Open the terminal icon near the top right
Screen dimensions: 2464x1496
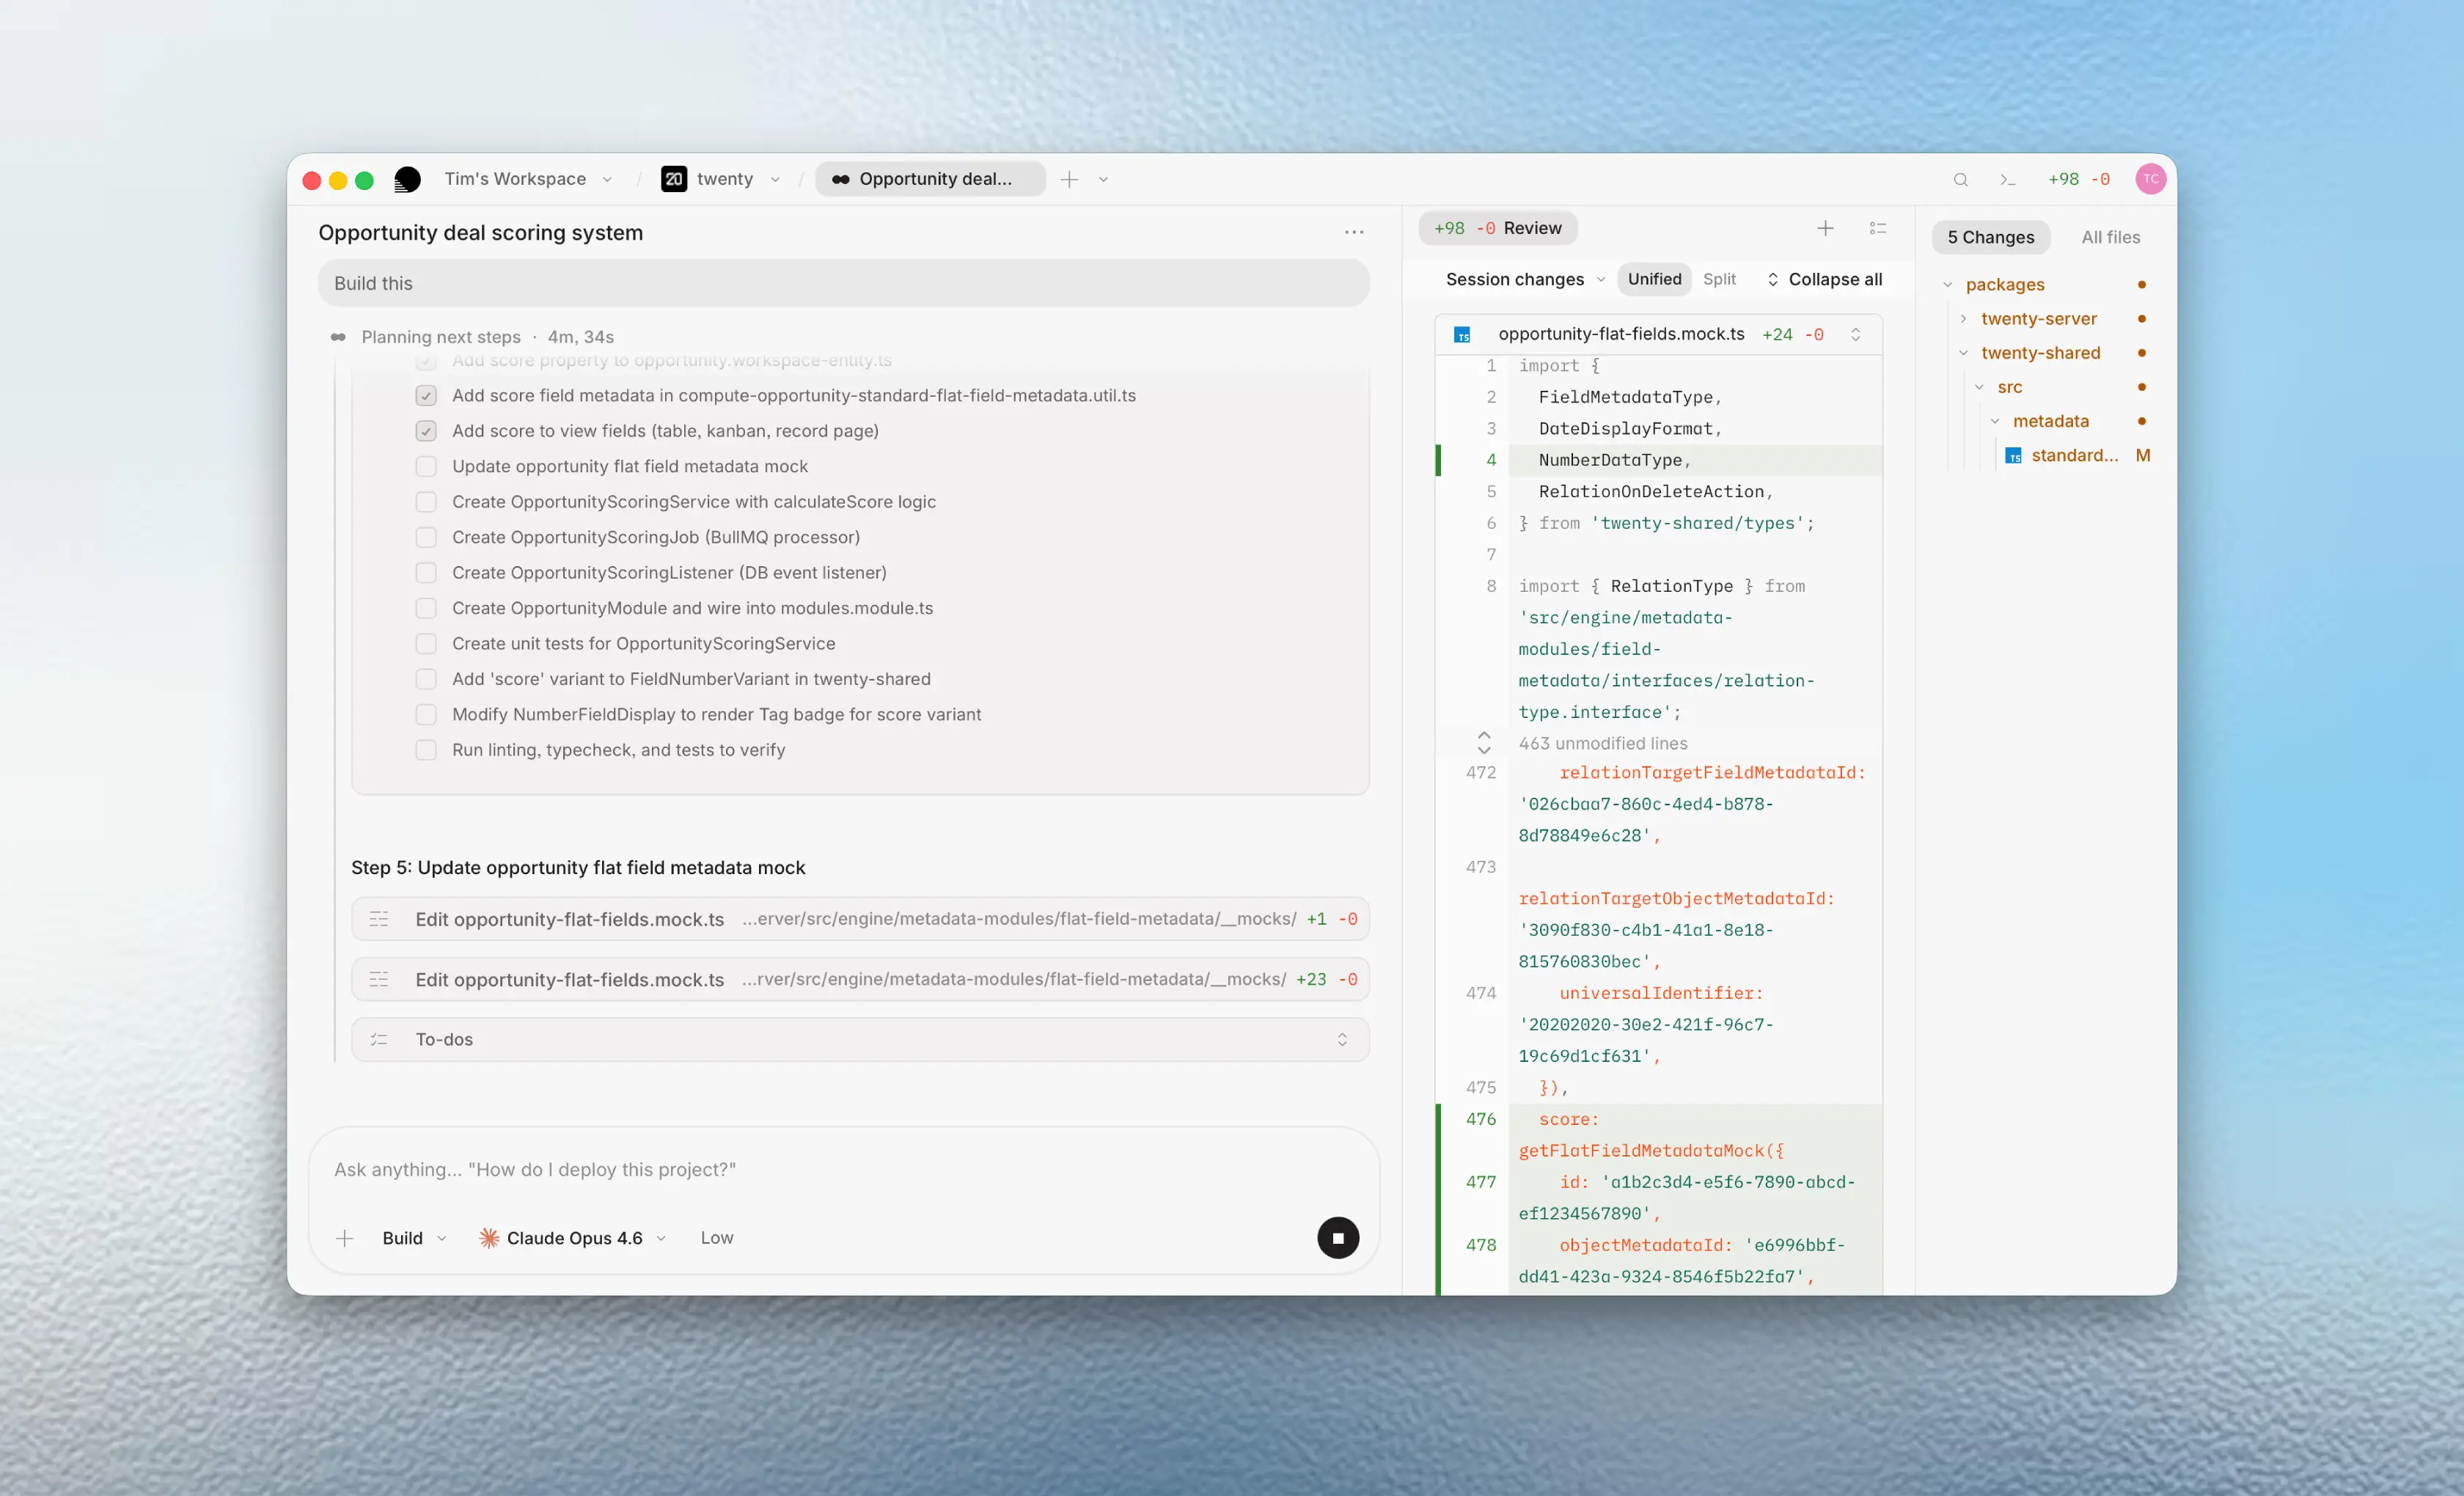tap(2009, 179)
